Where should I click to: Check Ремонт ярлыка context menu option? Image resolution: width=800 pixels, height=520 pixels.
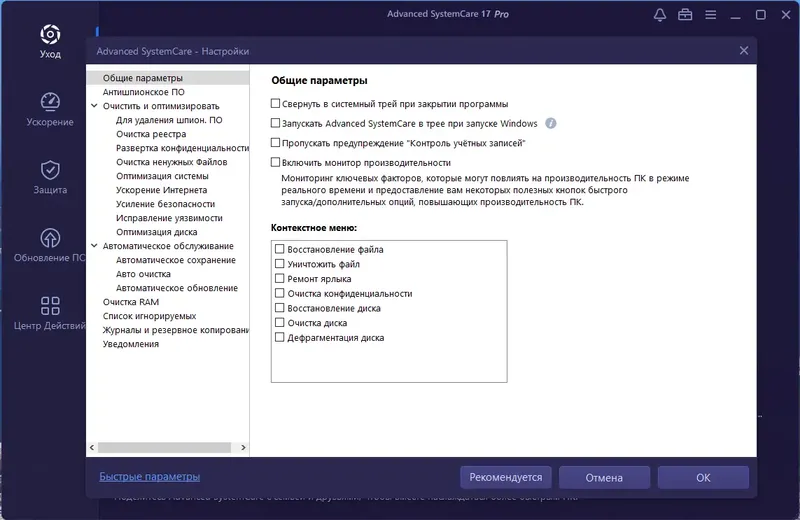[x=280, y=279]
